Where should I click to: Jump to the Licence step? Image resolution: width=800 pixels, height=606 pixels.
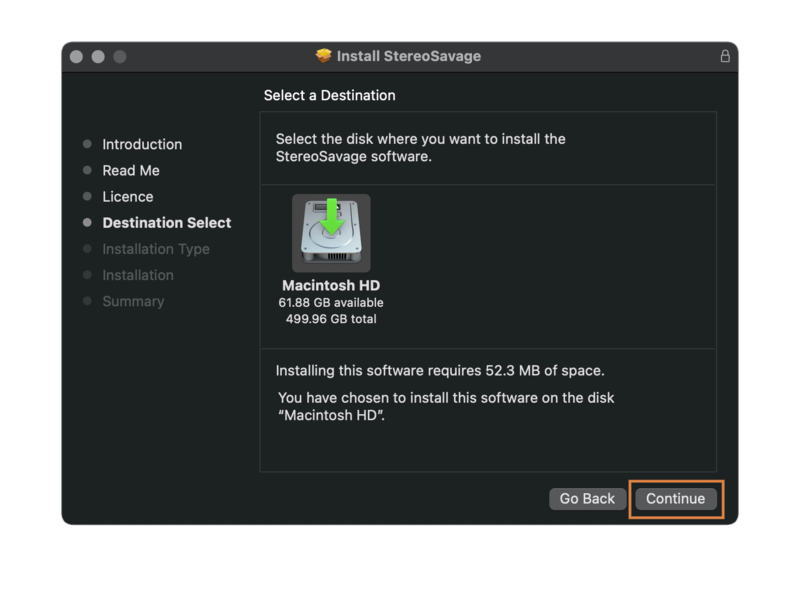[127, 196]
